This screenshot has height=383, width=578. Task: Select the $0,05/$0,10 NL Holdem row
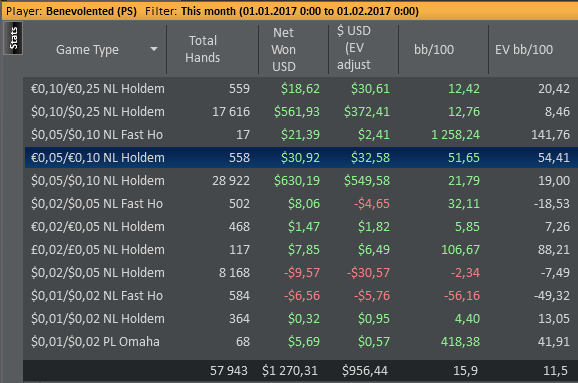[300, 181]
